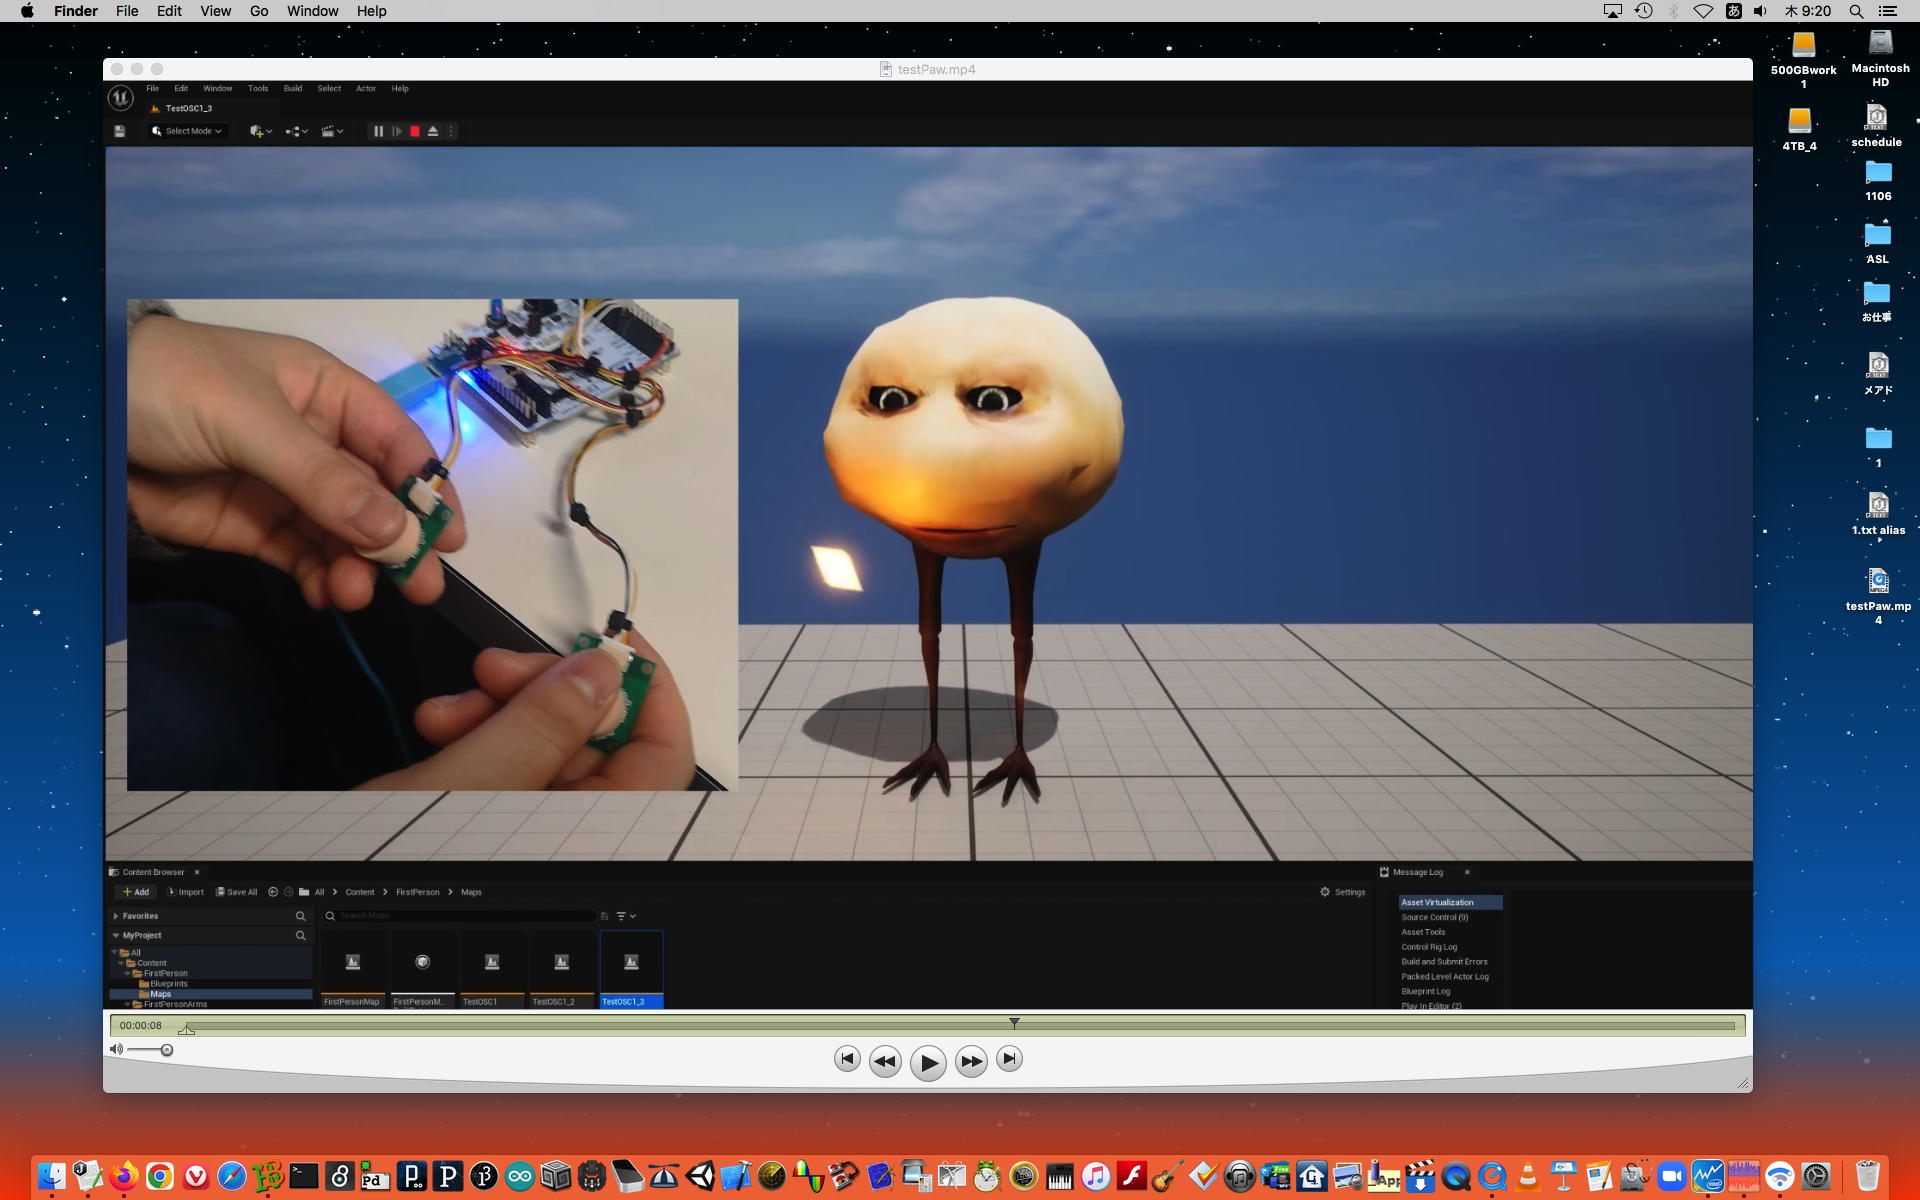Click the fast-forward button
The image size is (1920, 1200).
pos(970,1062)
